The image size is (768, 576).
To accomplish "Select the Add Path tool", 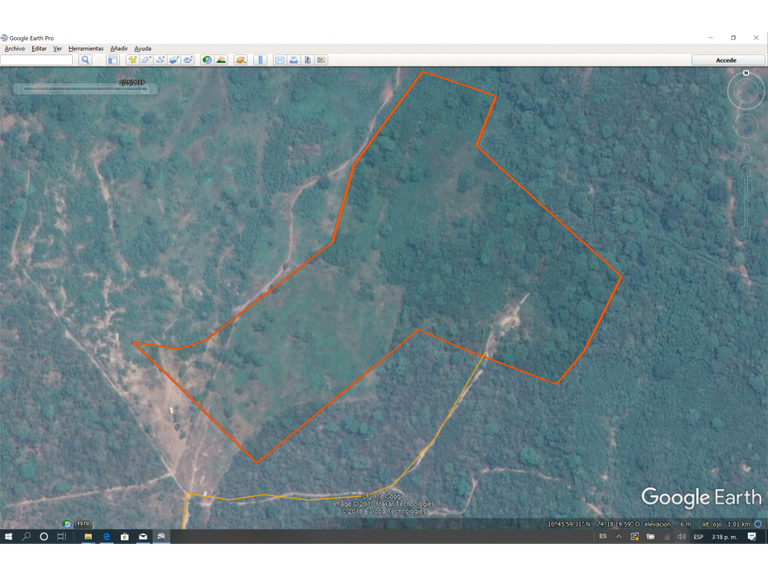I will (x=160, y=60).
